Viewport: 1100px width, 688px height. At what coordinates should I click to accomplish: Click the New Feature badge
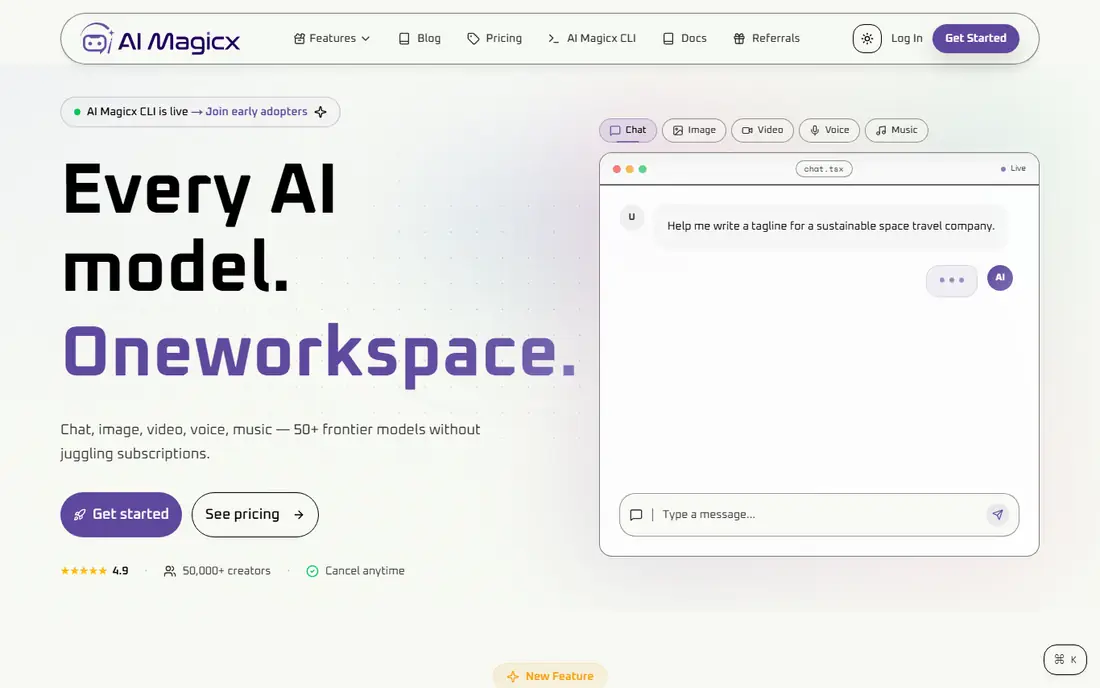tap(550, 676)
